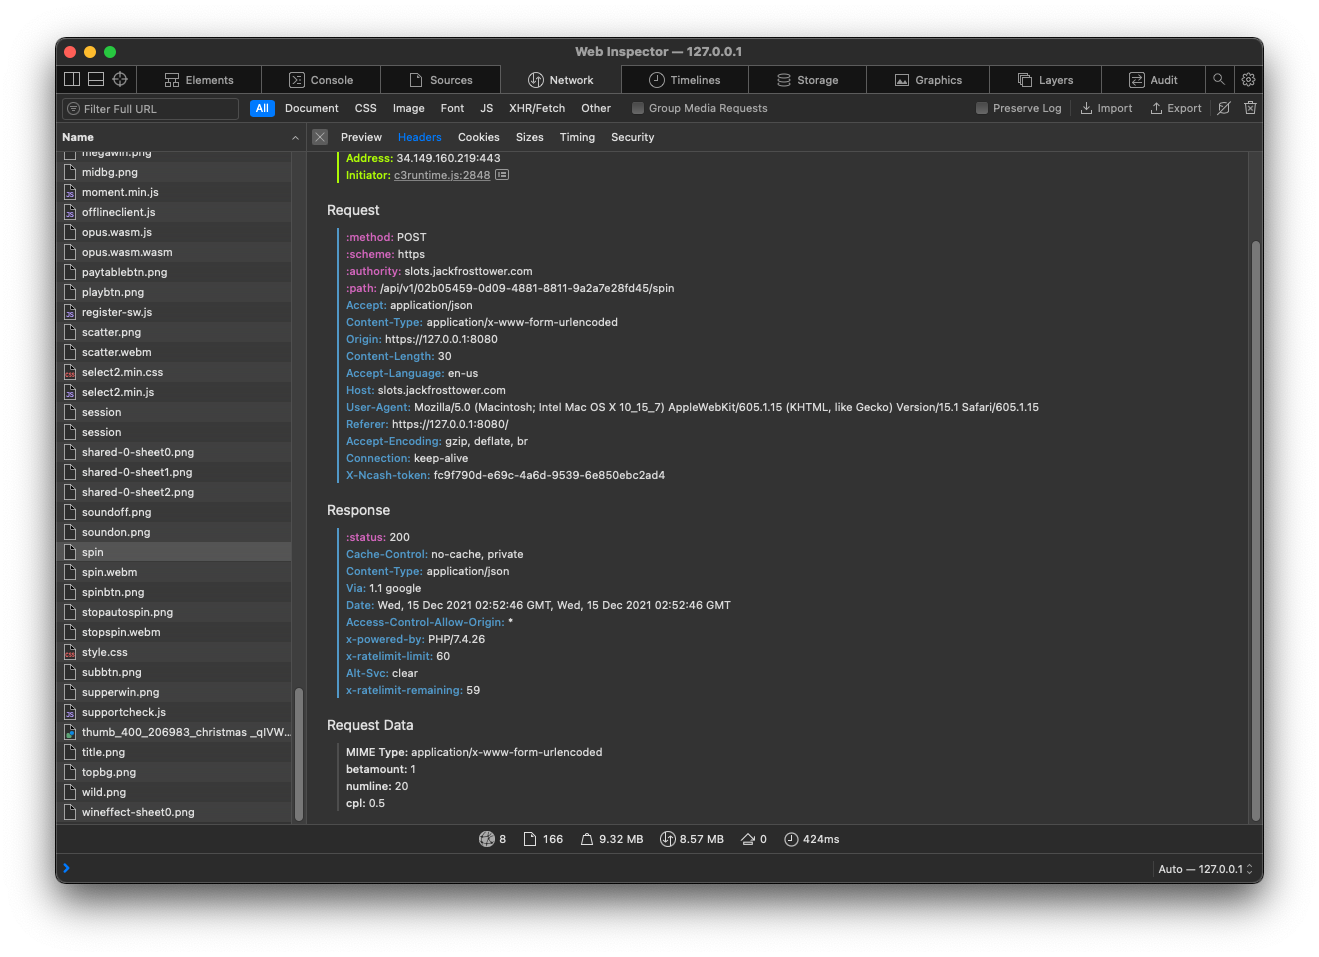Click the domains count globe icon
1319x957 pixels.
(x=487, y=839)
